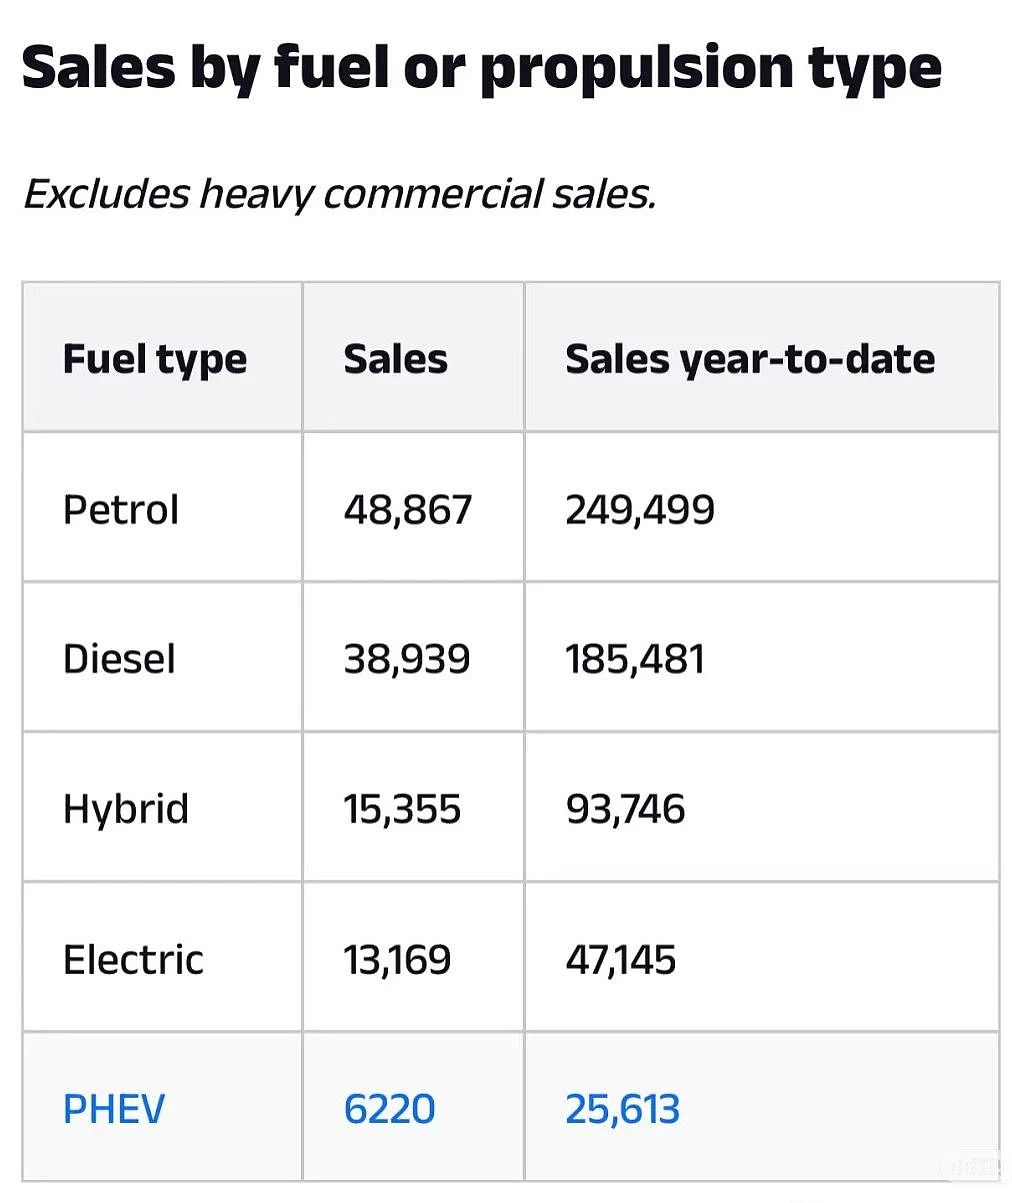Click Electric sales value 13,169
The width and height of the screenshot is (1012, 1203).
tap(397, 960)
